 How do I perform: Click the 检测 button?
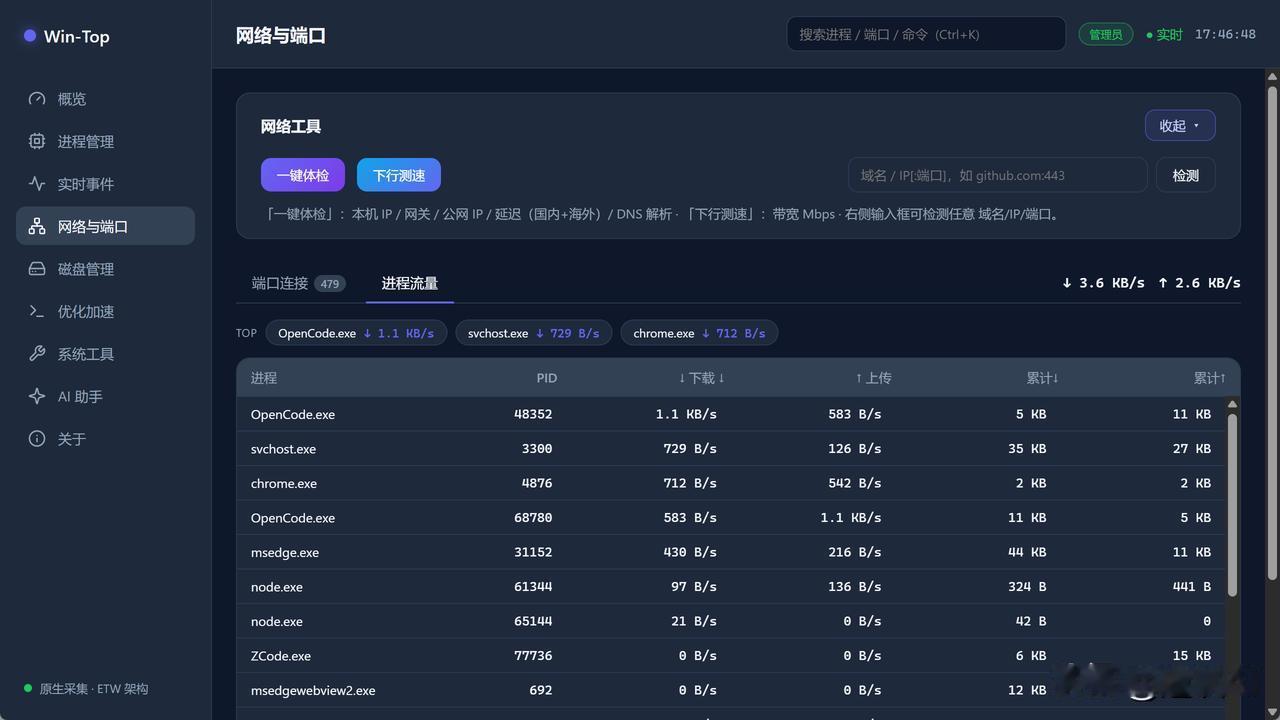point(1186,175)
